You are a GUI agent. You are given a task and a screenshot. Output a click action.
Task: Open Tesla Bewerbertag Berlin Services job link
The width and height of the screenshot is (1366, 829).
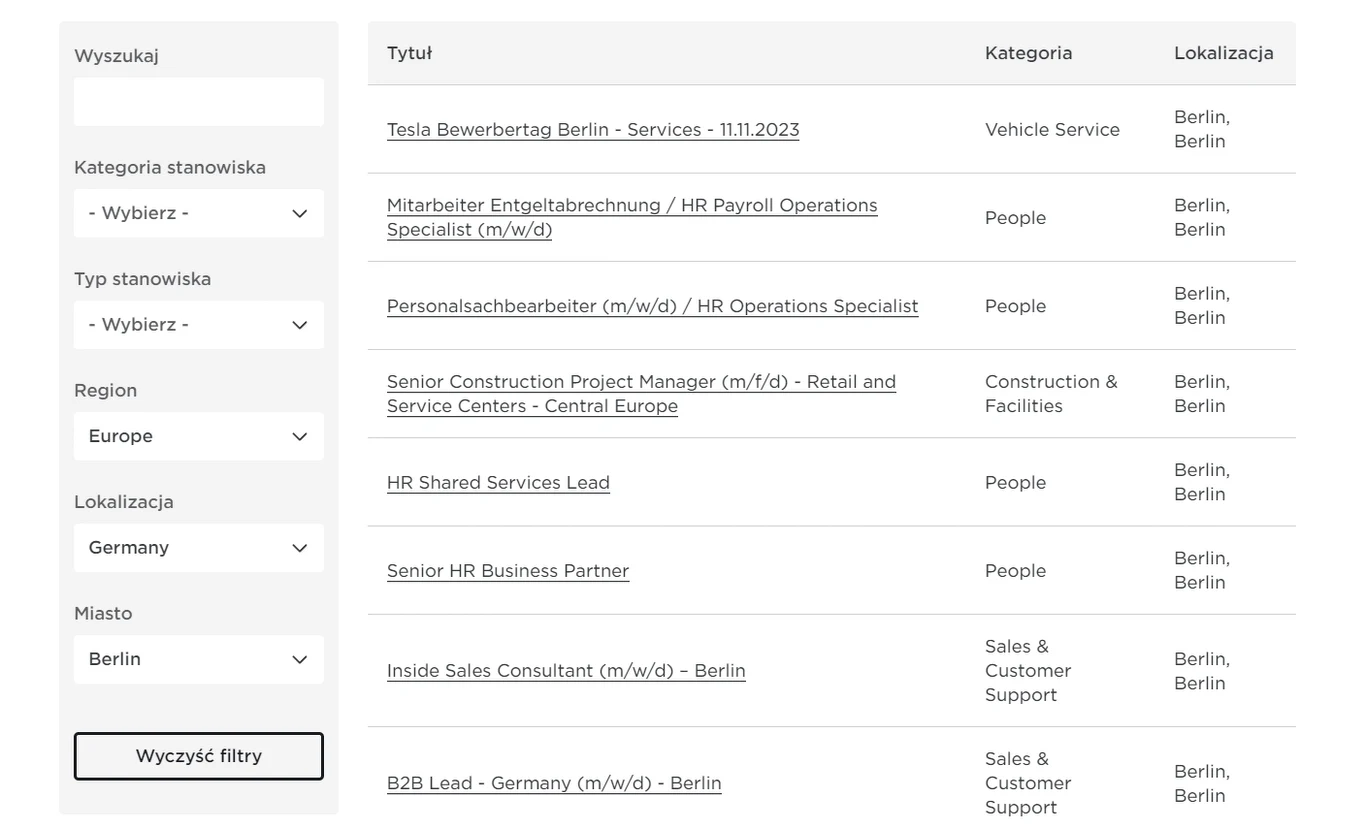click(592, 129)
